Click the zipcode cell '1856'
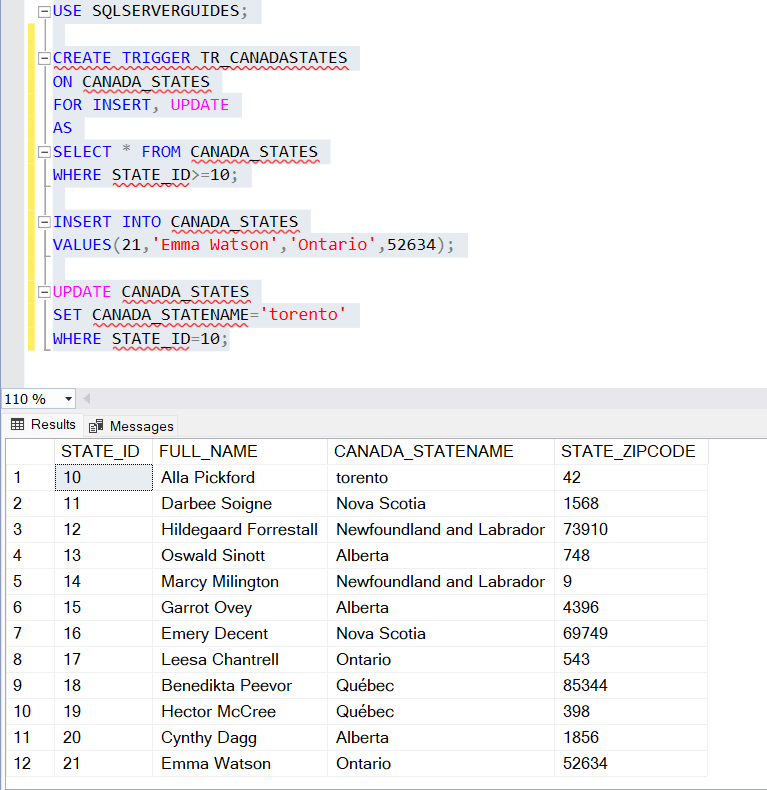Image resolution: width=767 pixels, height=790 pixels. point(631,738)
